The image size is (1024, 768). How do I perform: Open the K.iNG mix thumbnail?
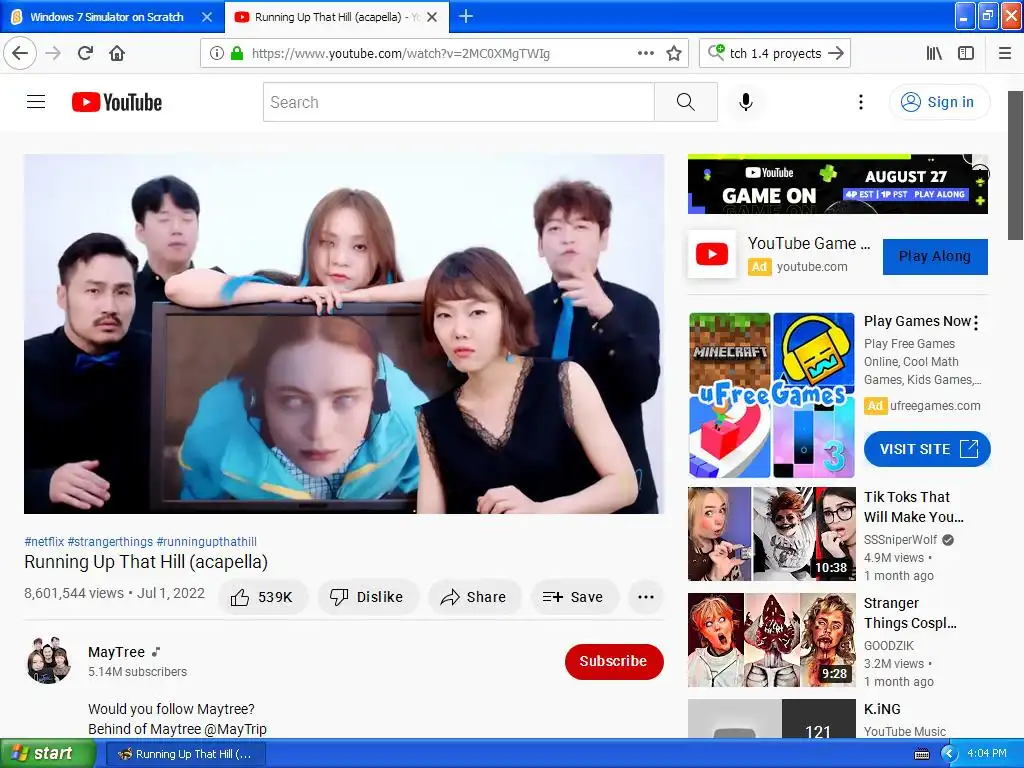pyautogui.click(x=772, y=719)
